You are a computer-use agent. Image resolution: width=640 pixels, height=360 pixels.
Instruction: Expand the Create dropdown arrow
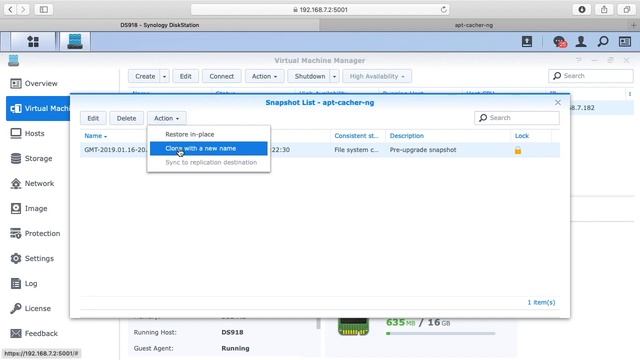pyautogui.click(x=164, y=76)
